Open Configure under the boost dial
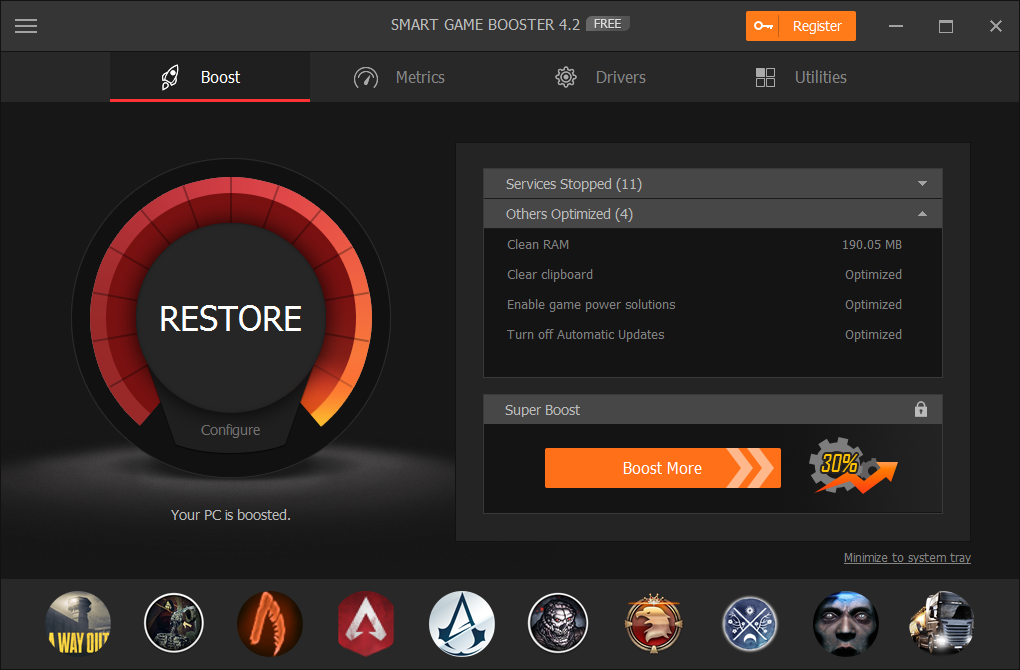Viewport: 1020px width, 670px height. pos(230,430)
